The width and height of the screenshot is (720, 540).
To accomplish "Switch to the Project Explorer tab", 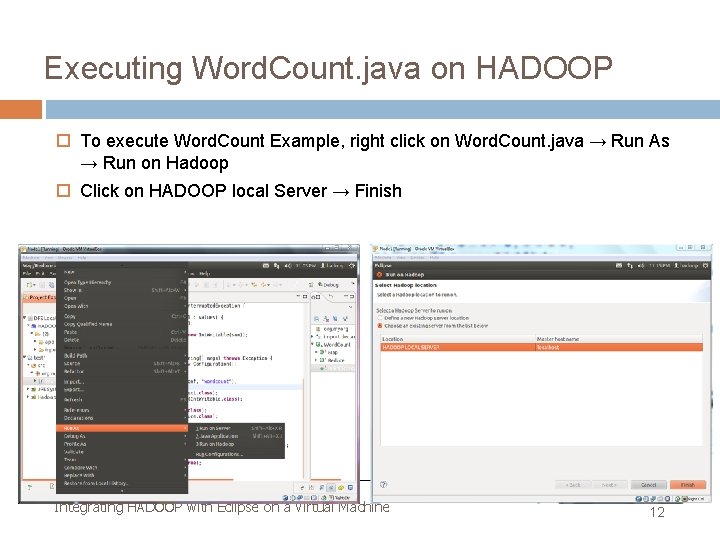I will 39,298.
